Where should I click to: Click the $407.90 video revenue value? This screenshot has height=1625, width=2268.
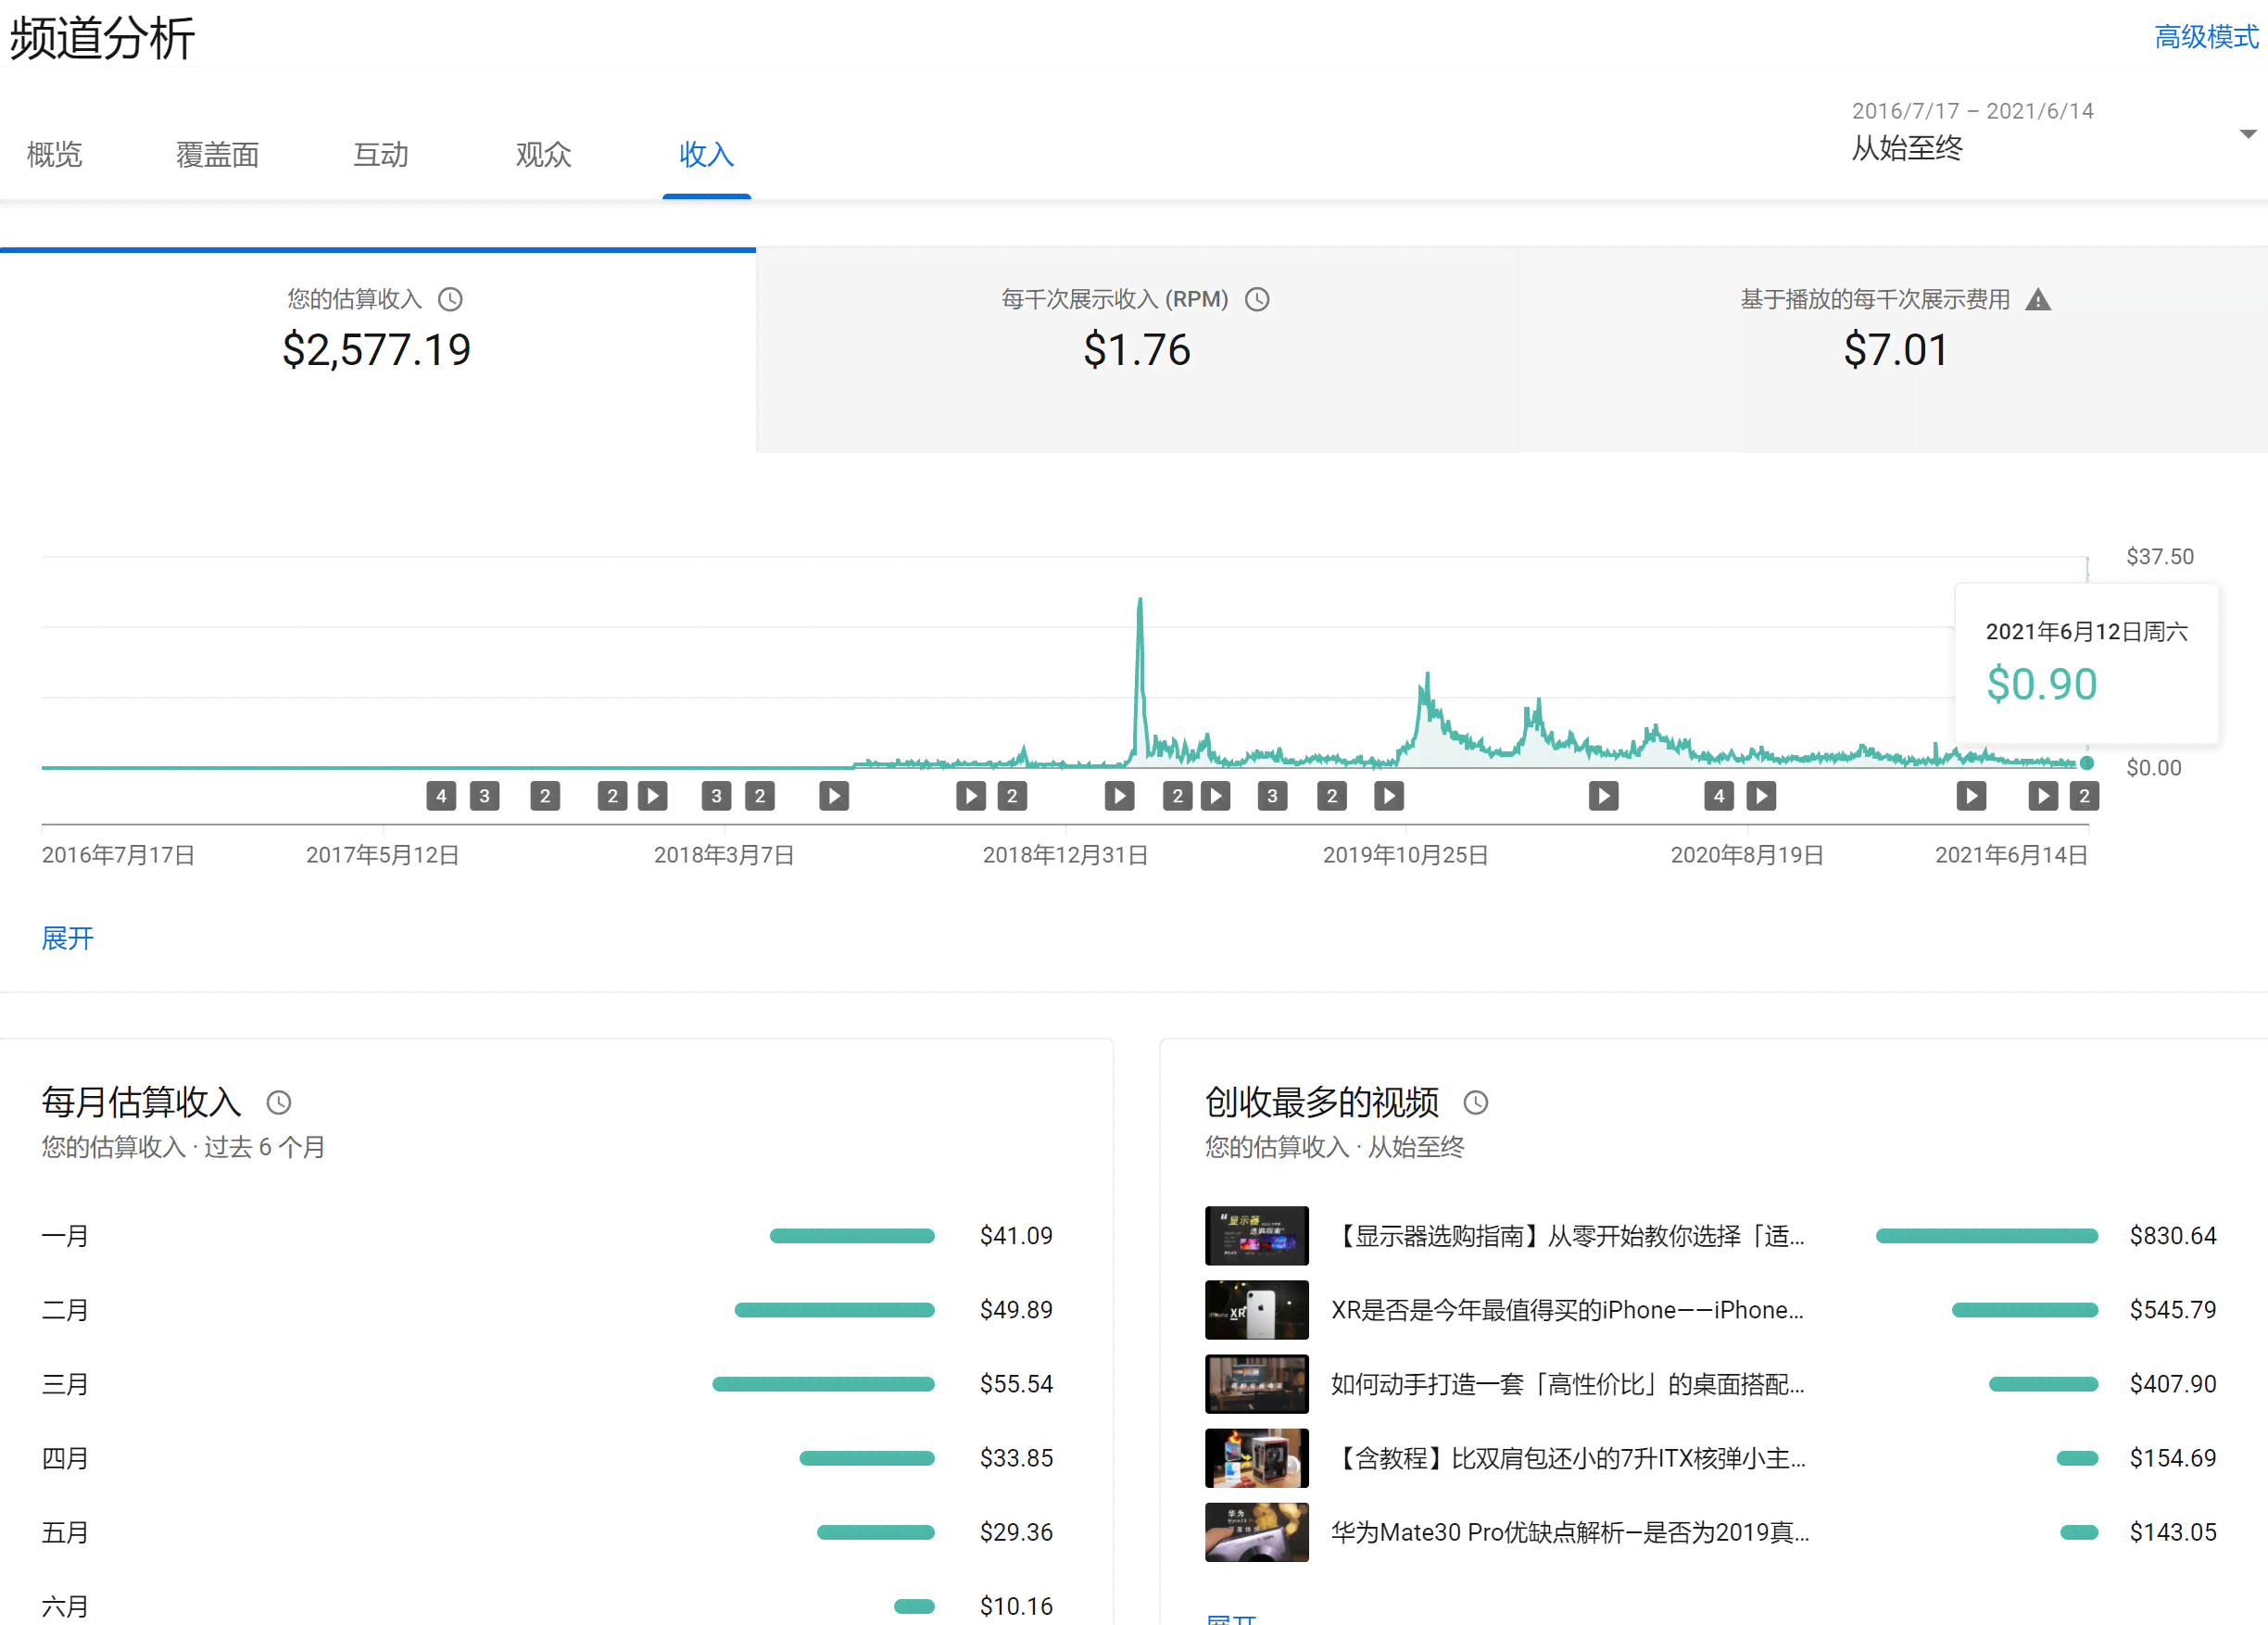pos(2173,1384)
